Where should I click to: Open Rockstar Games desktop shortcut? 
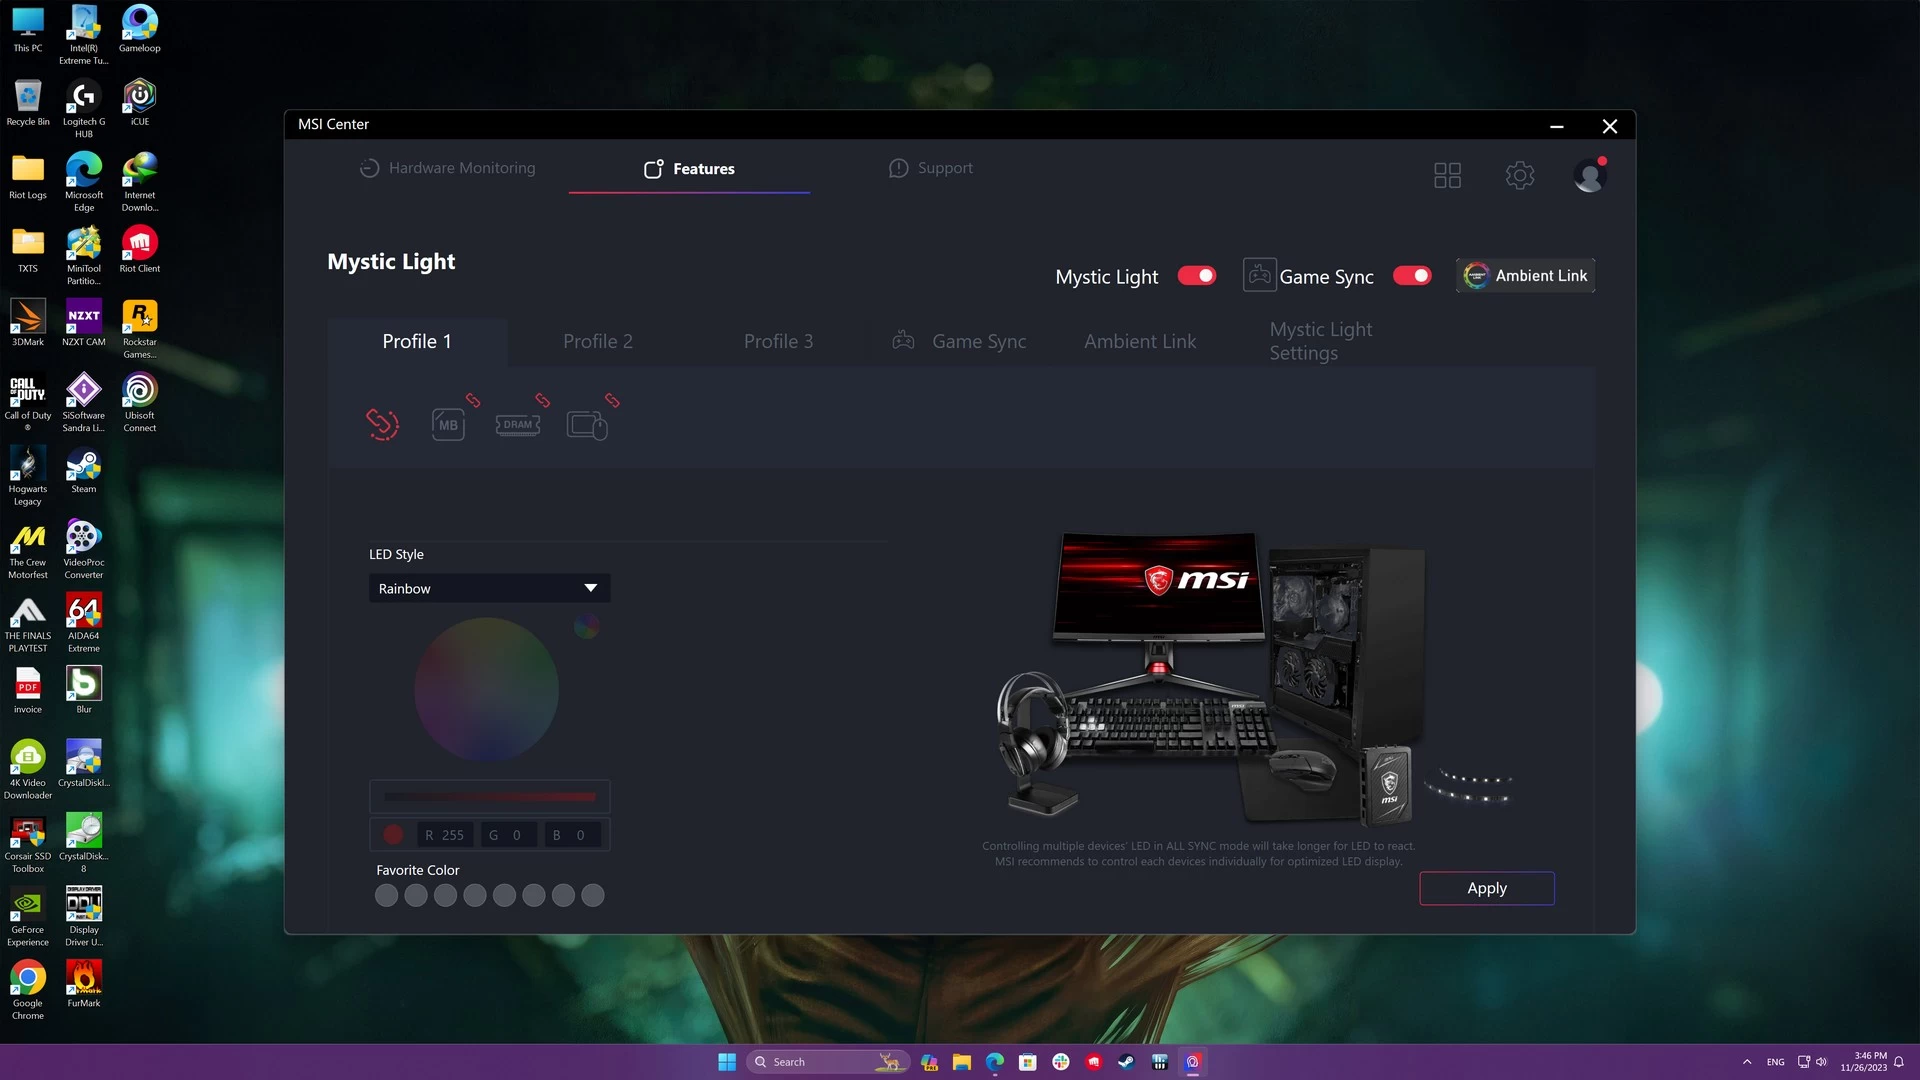pos(140,329)
